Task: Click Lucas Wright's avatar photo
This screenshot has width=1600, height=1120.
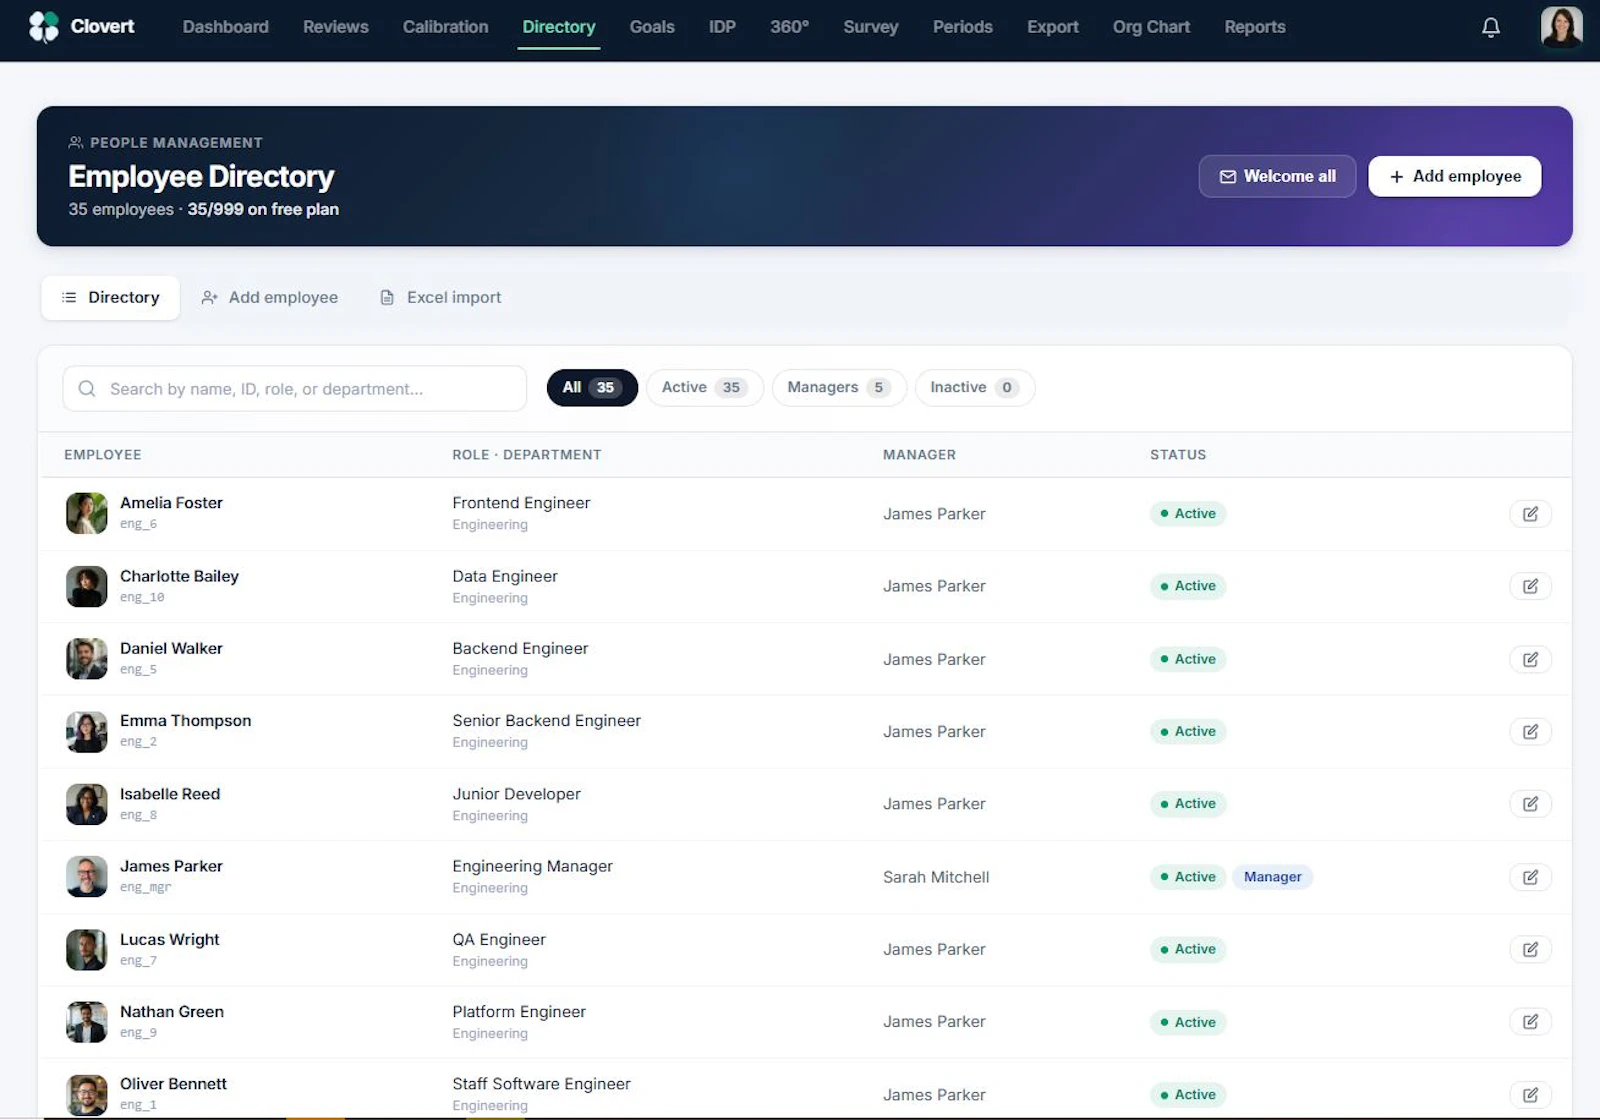Action: pos(86,949)
